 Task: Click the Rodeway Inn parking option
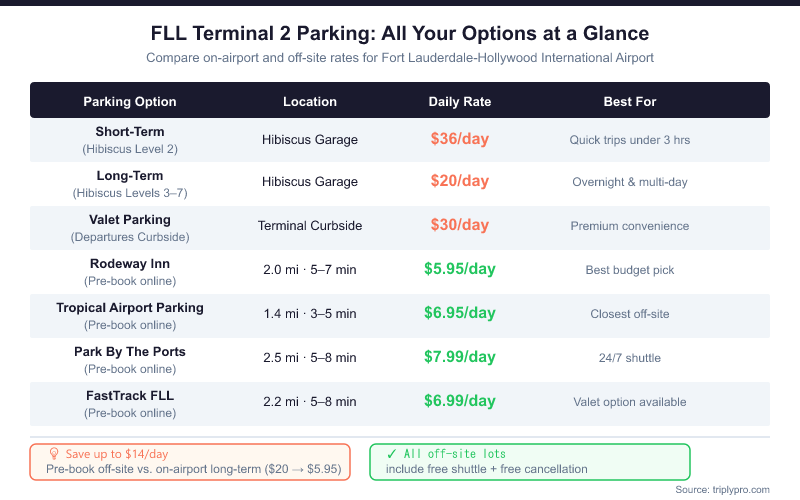coord(130,263)
